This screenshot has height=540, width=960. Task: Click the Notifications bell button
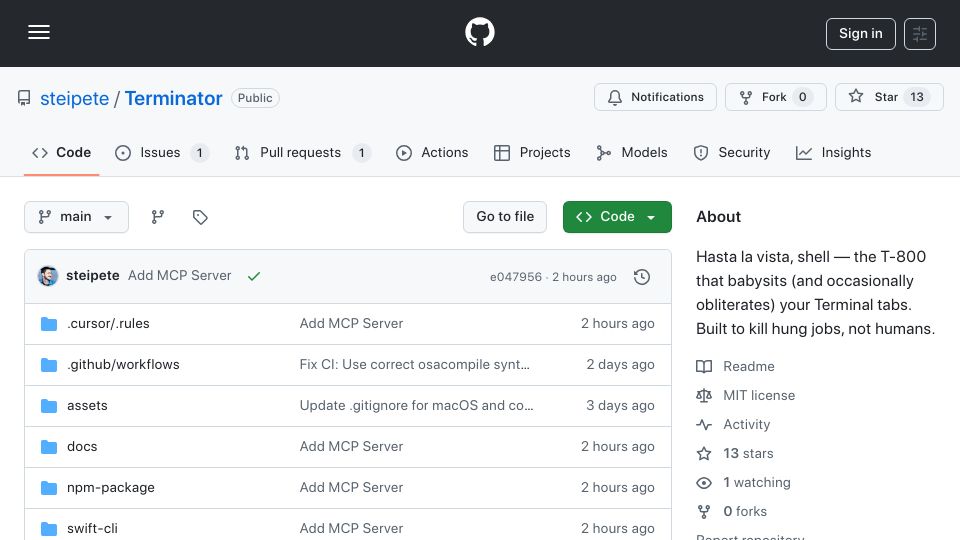pos(655,97)
